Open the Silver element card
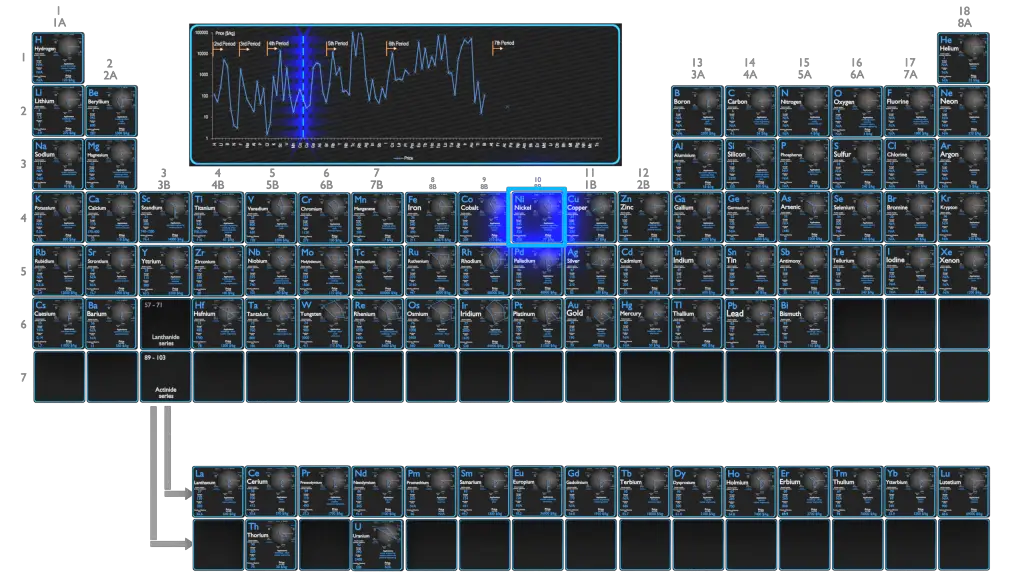Screen dimensions: 1024x576 click(590, 270)
